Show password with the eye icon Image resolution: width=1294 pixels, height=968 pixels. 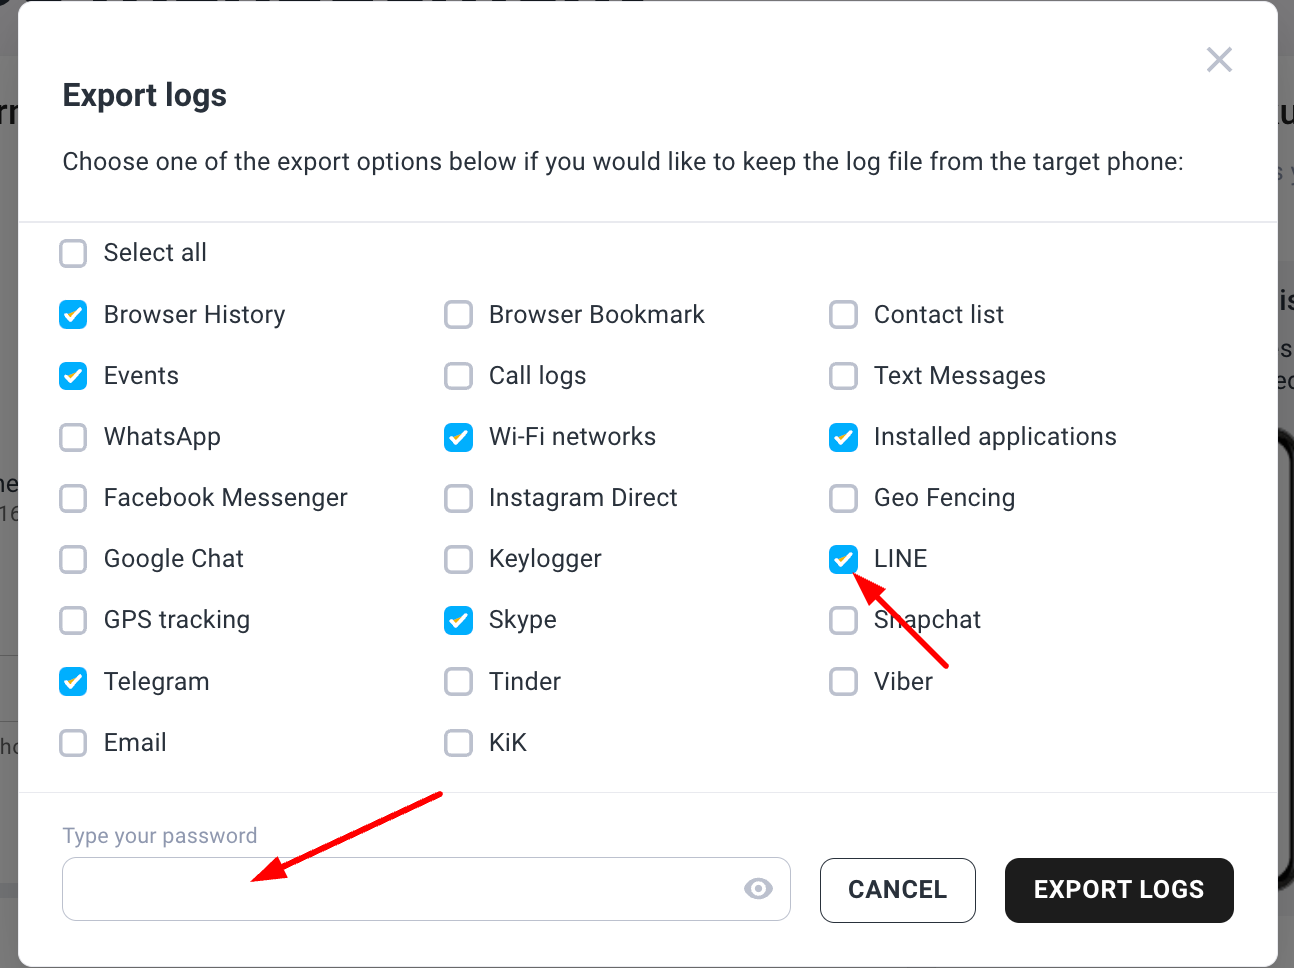(758, 889)
